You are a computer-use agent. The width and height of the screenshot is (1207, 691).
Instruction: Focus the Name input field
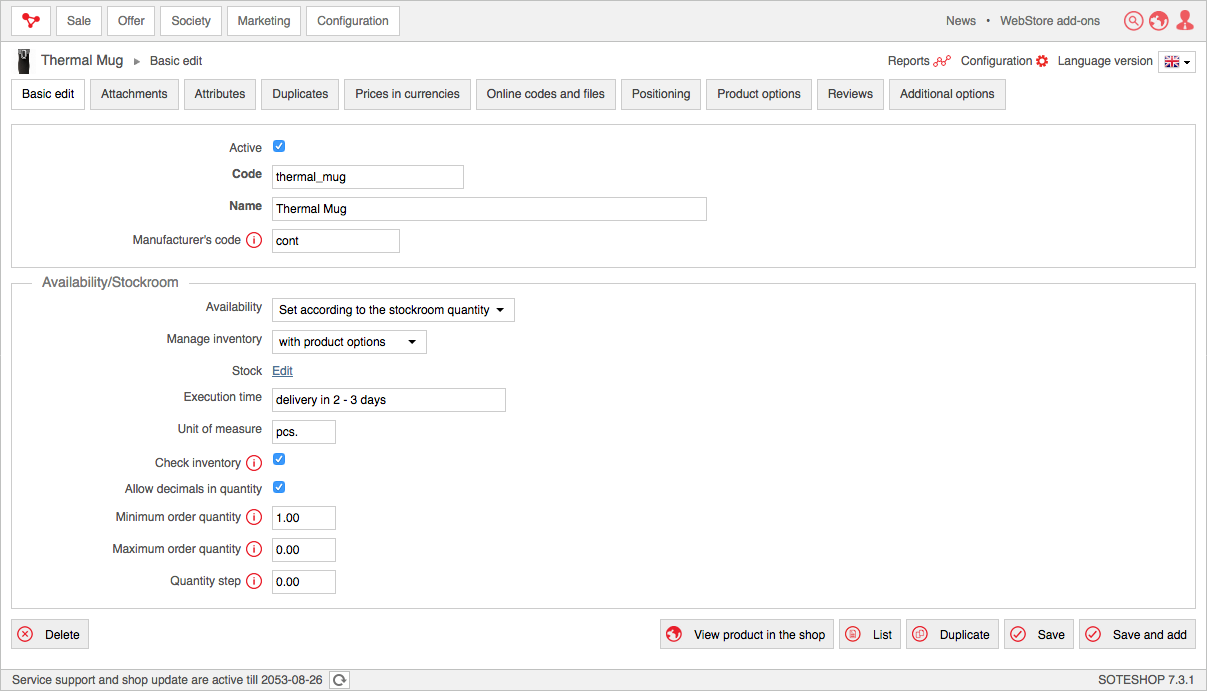pyautogui.click(x=489, y=209)
